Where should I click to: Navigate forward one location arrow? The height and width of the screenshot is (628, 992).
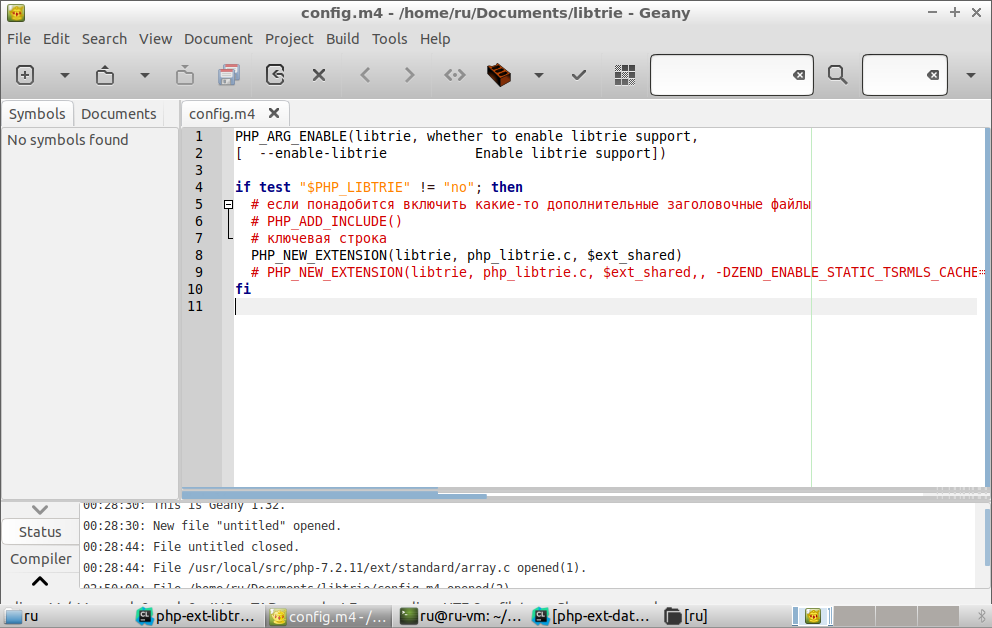pyautogui.click(x=409, y=75)
